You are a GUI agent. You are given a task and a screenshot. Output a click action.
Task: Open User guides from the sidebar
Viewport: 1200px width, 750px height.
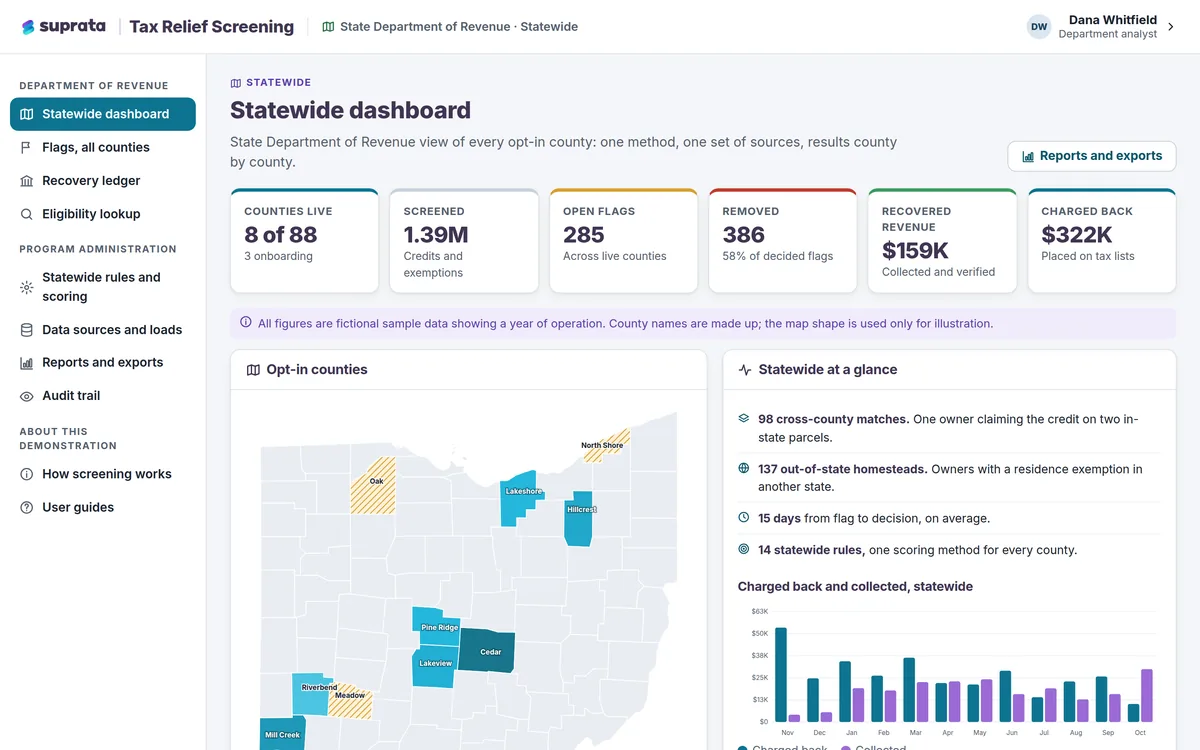pos(103,508)
